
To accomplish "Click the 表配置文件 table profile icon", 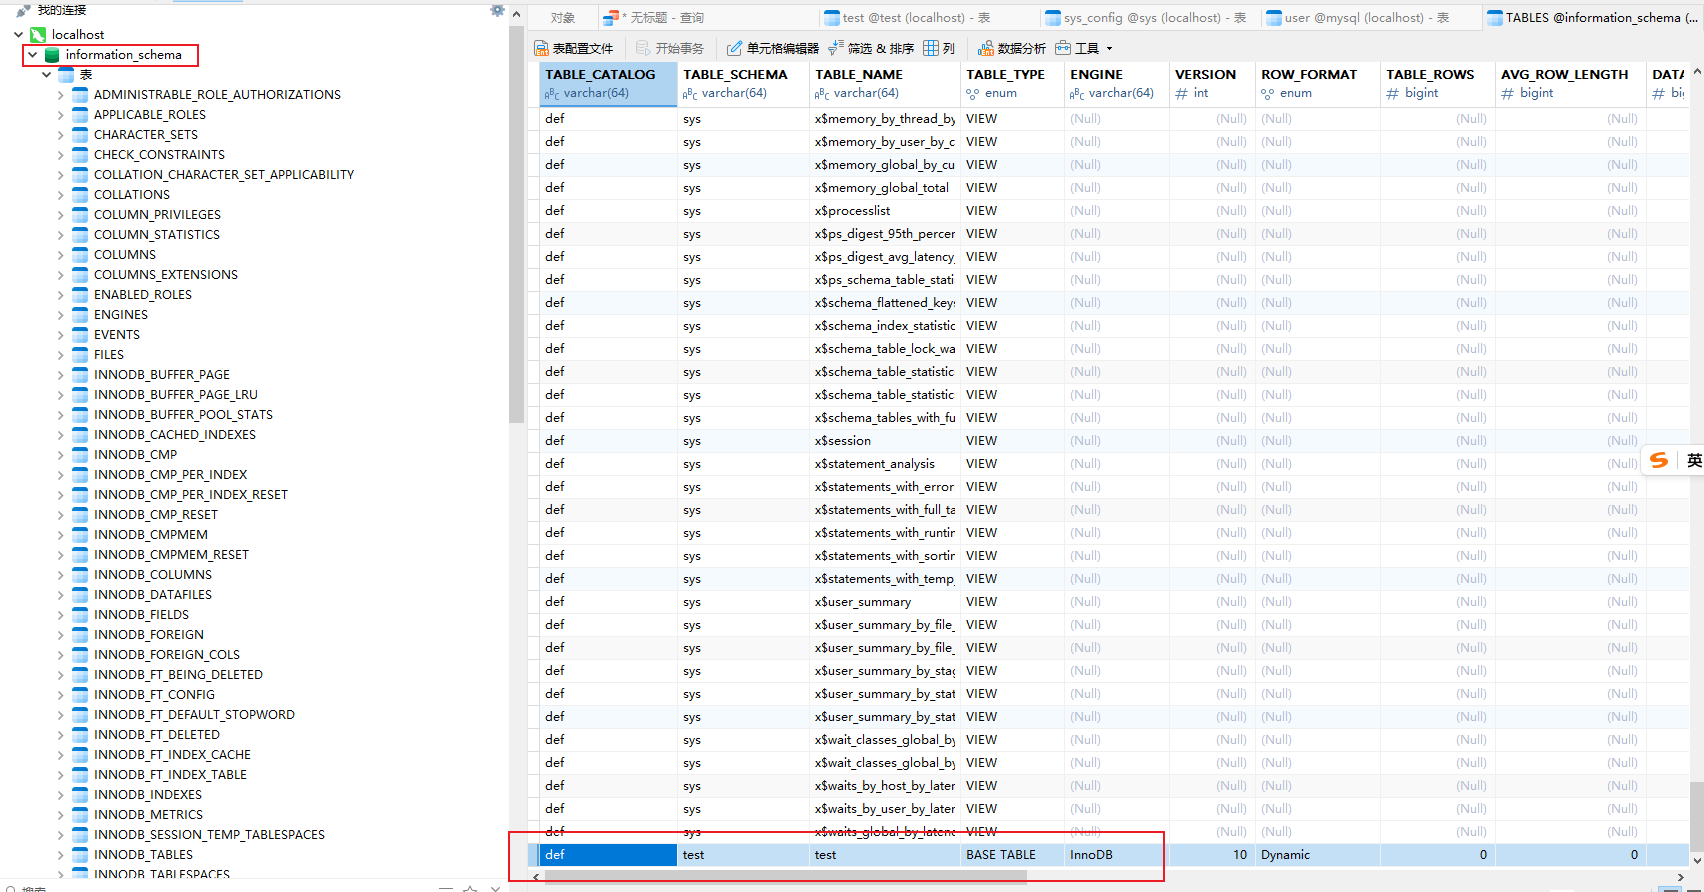I will [541, 48].
